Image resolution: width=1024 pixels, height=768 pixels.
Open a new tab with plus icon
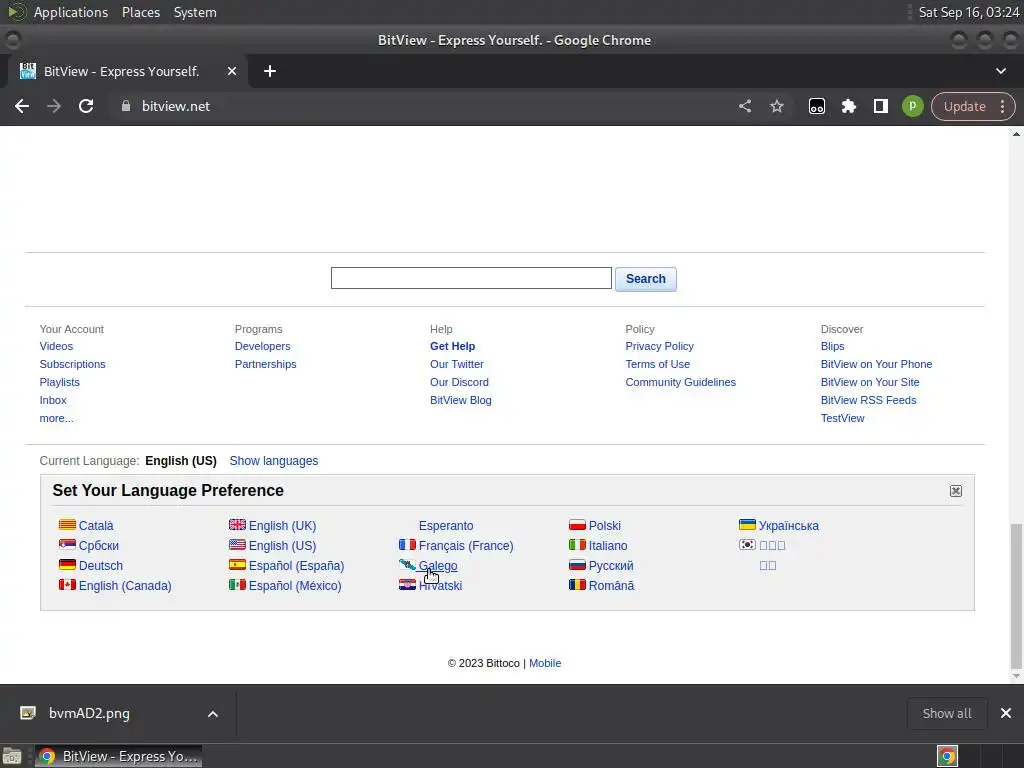(x=270, y=71)
